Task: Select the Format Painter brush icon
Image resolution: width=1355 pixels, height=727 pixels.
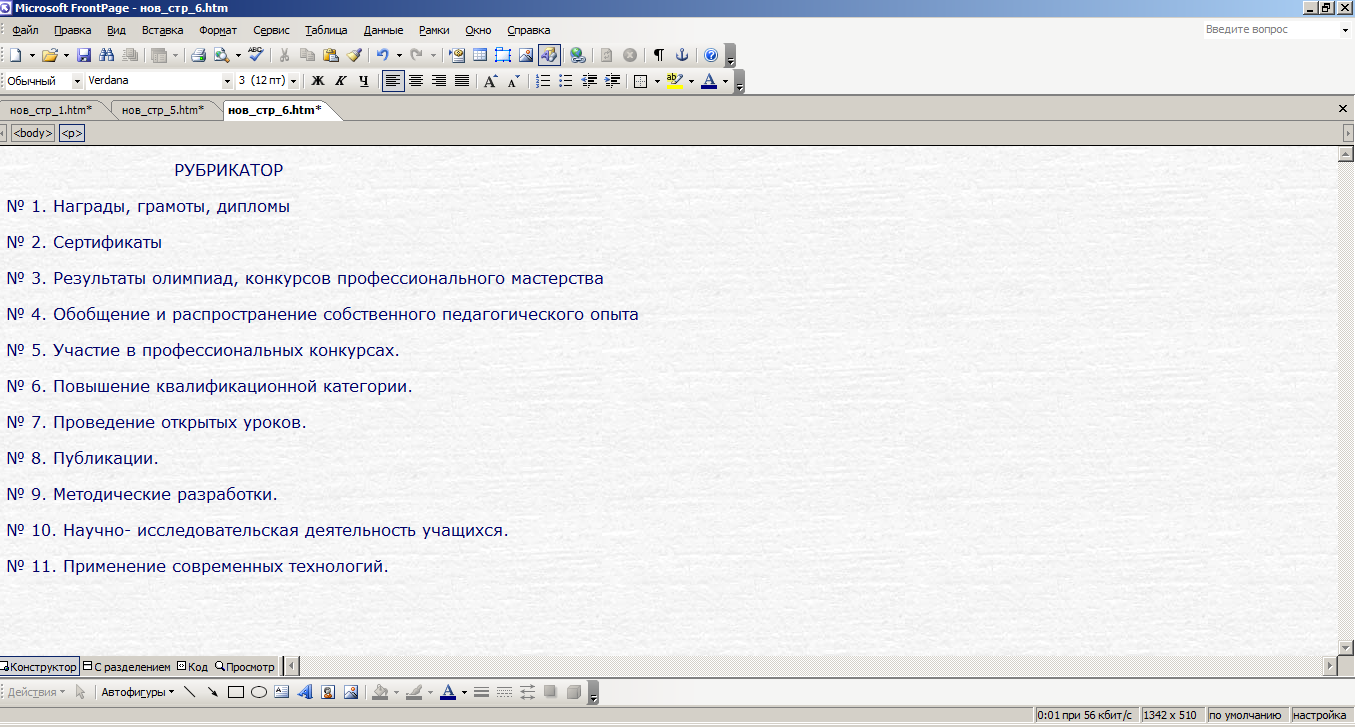Action: (354, 56)
